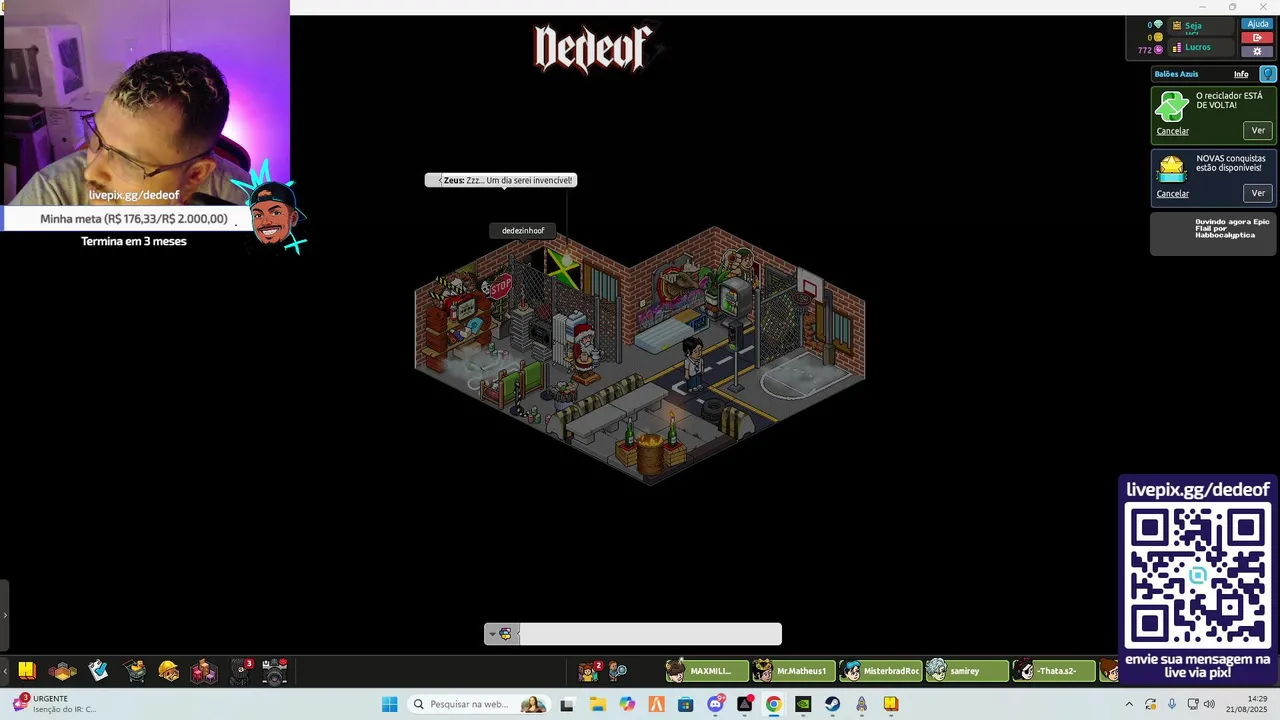Open Discord from the taskbar
The height and width of the screenshot is (720, 1280).
tap(715, 704)
